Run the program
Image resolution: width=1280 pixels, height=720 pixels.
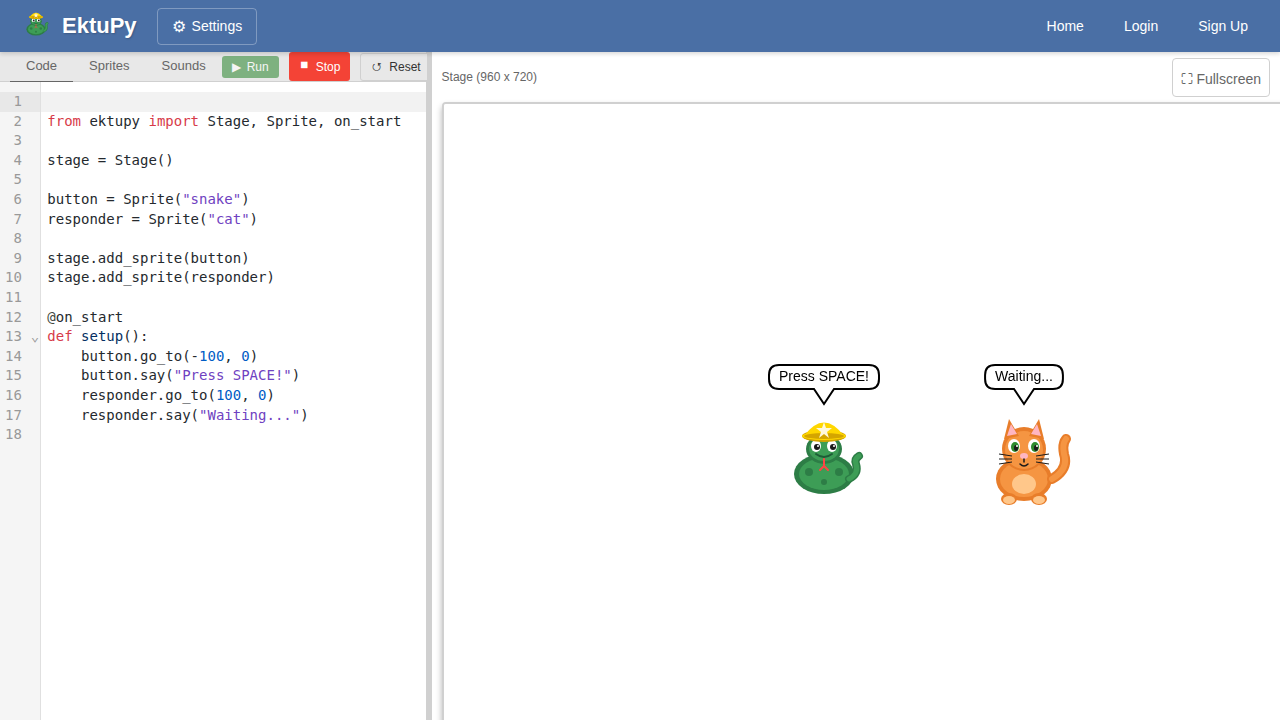(x=250, y=67)
